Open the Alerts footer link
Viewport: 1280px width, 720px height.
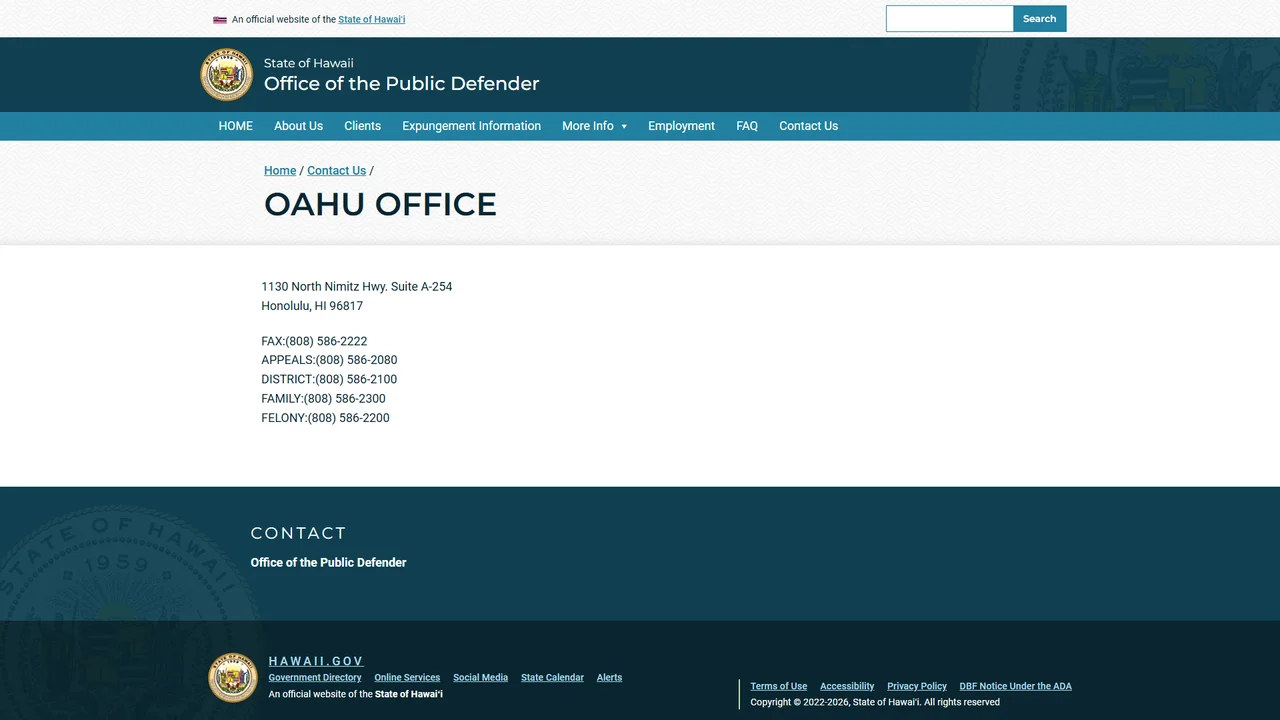[609, 678]
